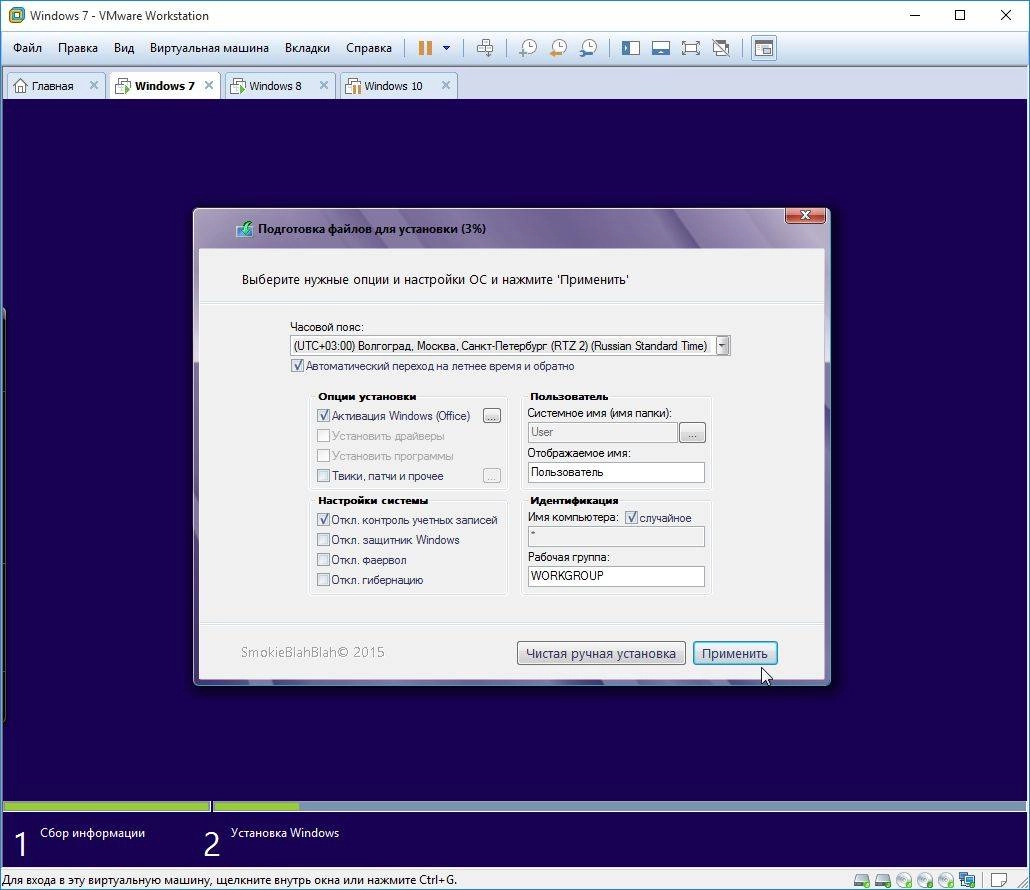Enable Откл. гибернацию checkbox
This screenshot has width=1030, height=890.
click(x=323, y=580)
